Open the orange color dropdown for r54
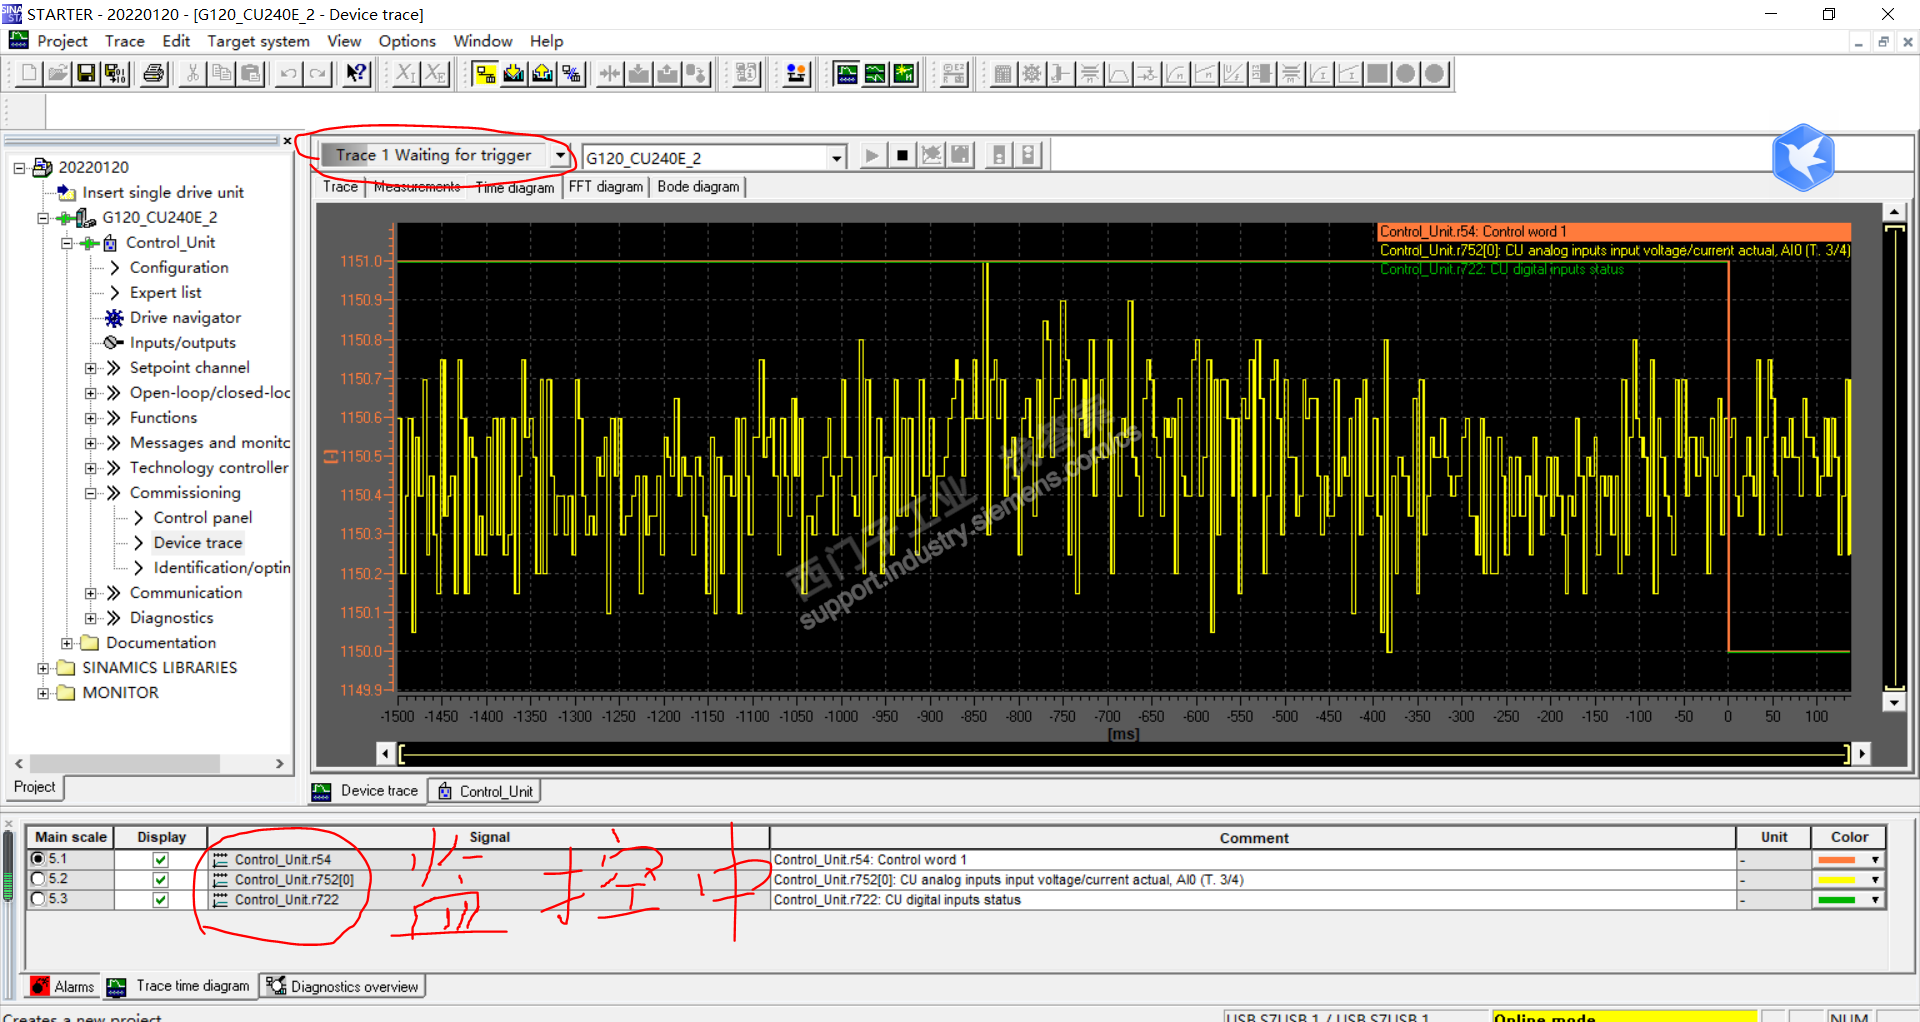Screen dimensions: 1920x1022 [x=1875, y=860]
